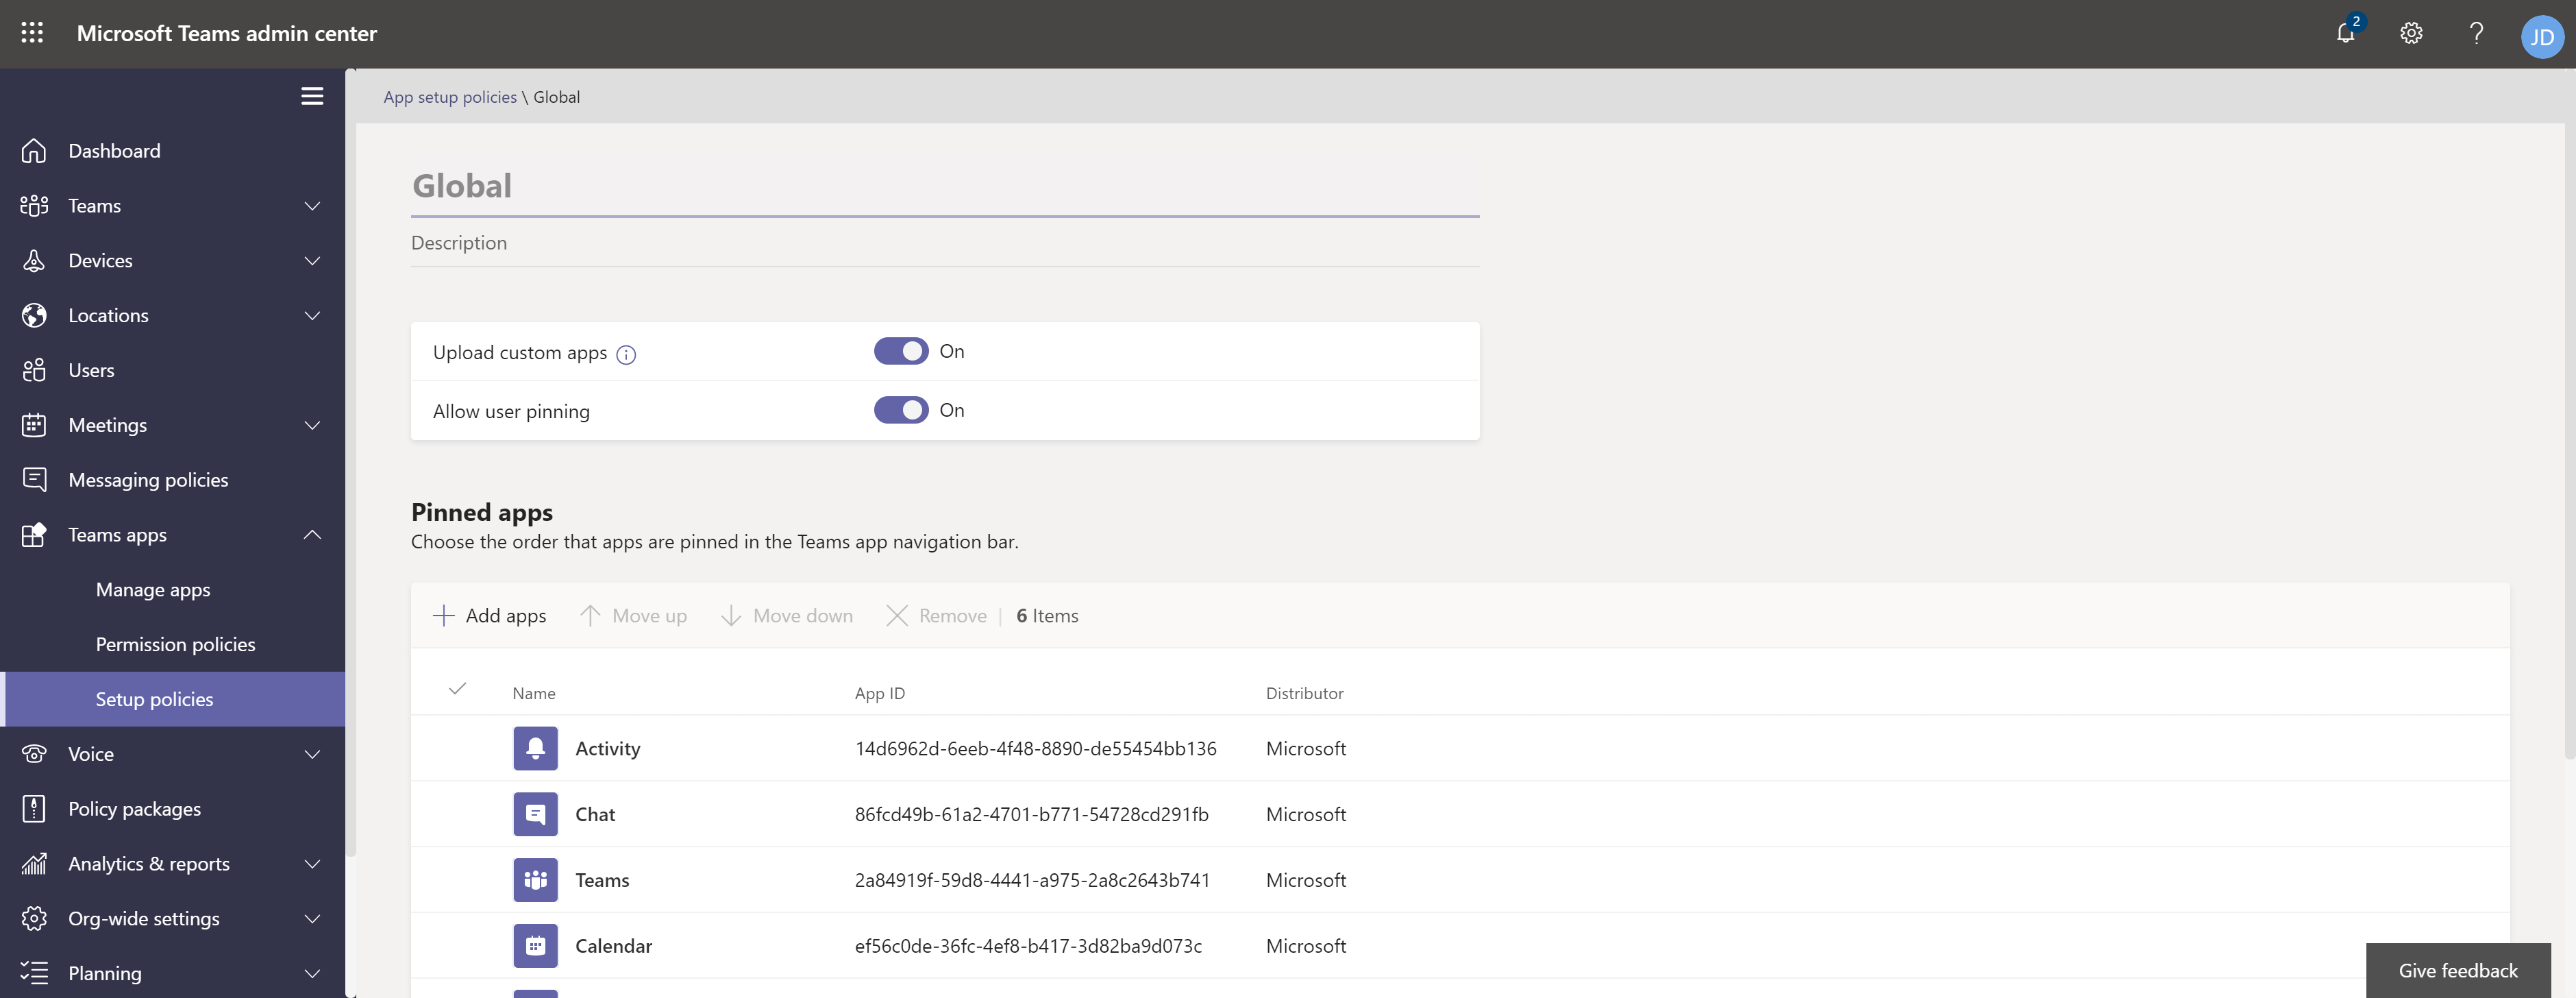The image size is (2576, 998).
Task: Open Permission policies in sidebar
Action: click(x=175, y=644)
